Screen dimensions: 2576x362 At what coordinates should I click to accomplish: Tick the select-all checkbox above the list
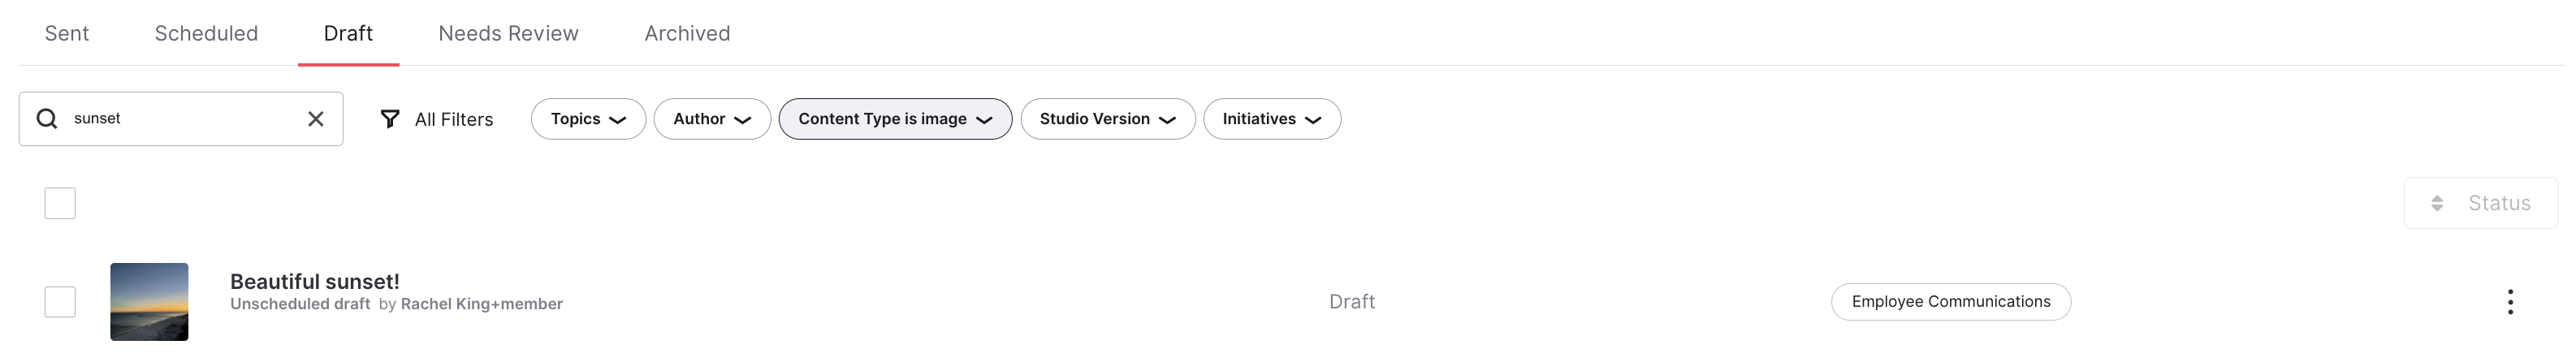60,203
